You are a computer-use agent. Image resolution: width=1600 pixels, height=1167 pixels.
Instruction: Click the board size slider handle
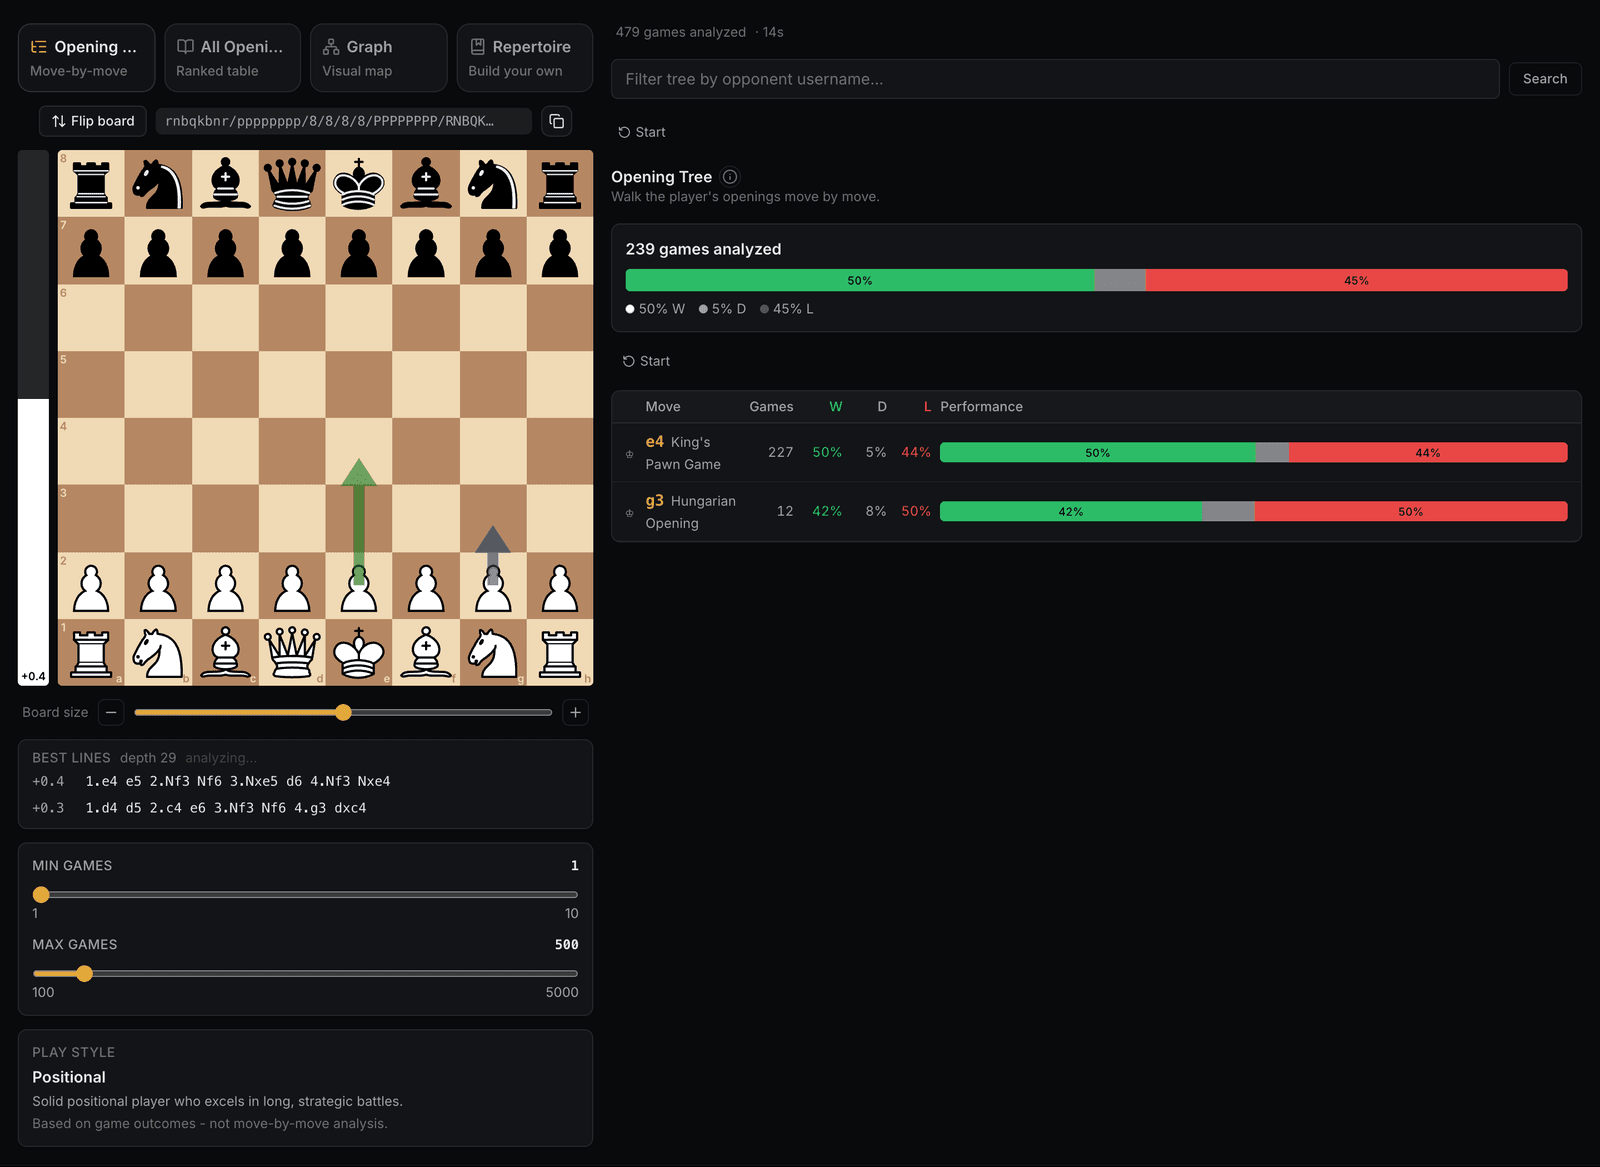point(343,712)
